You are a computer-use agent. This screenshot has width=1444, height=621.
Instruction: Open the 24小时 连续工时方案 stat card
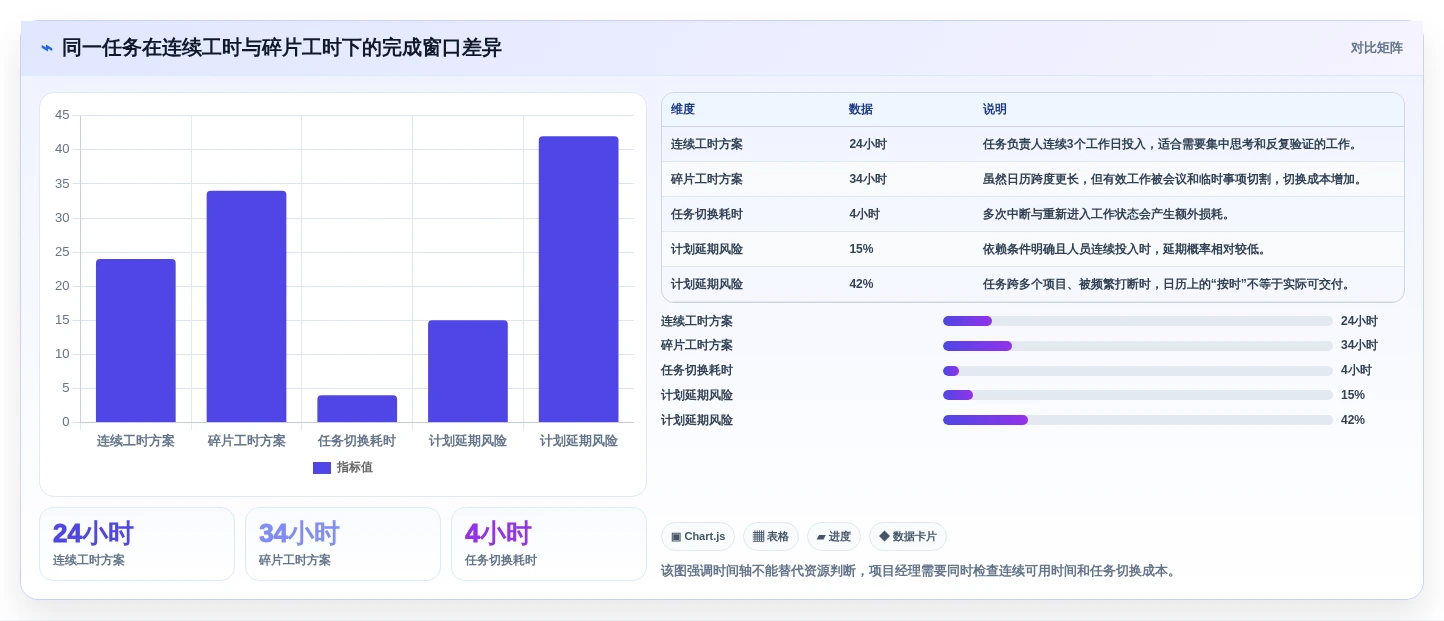(137, 544)
